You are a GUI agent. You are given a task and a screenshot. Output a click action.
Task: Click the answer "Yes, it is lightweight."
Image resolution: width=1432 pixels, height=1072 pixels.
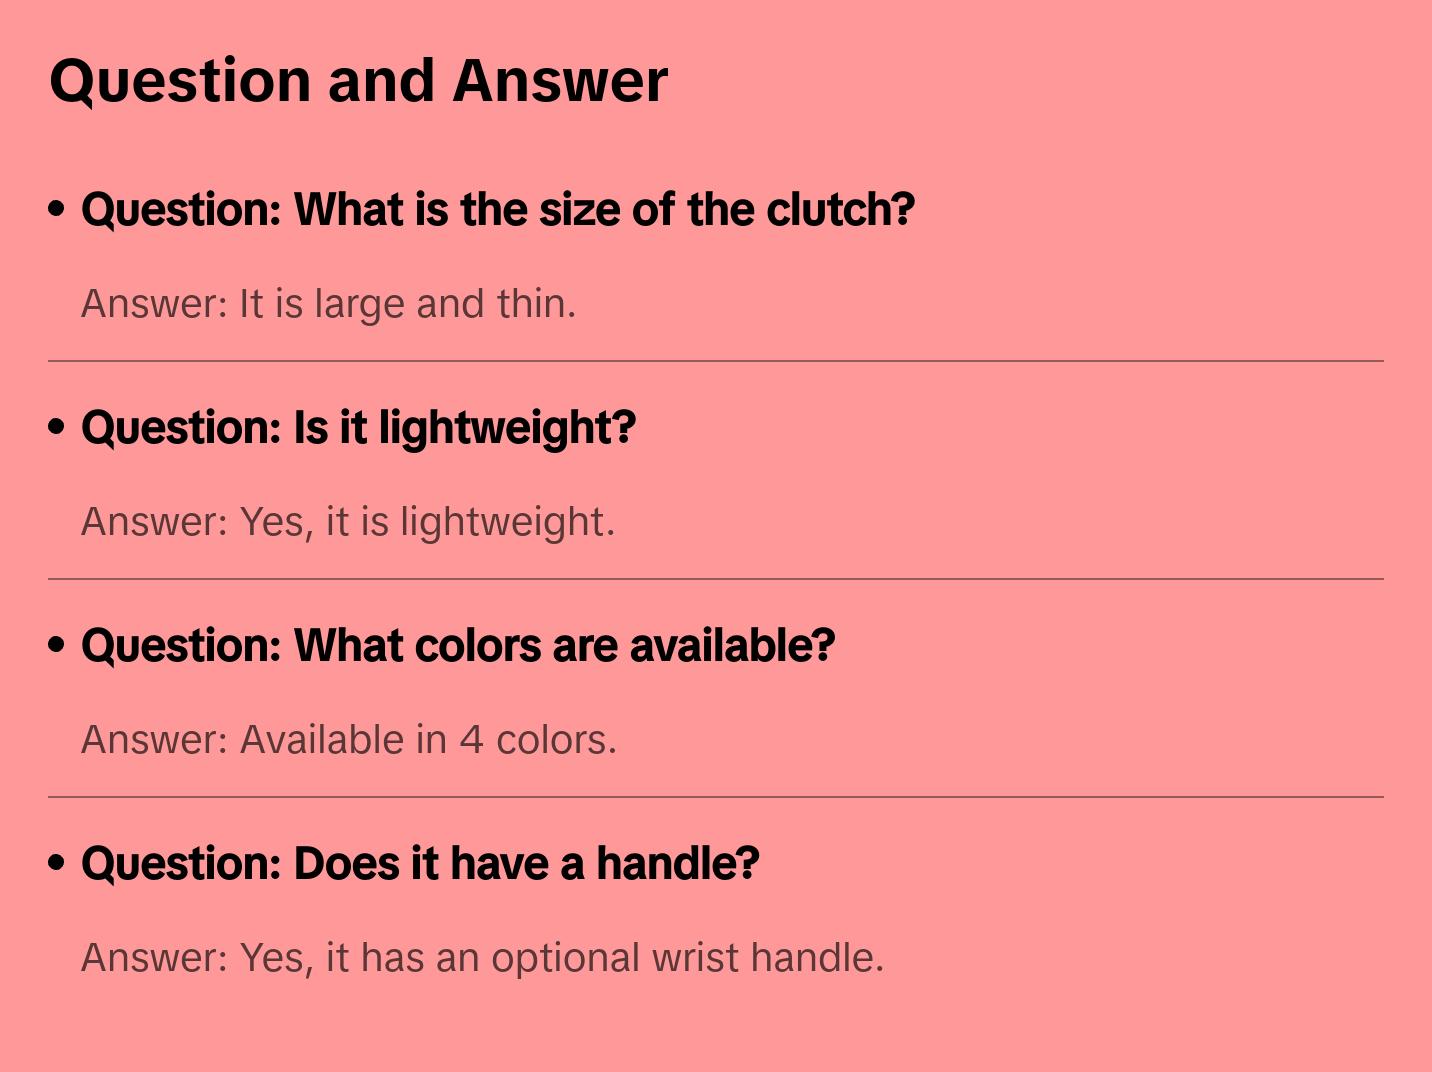point(347,522)
